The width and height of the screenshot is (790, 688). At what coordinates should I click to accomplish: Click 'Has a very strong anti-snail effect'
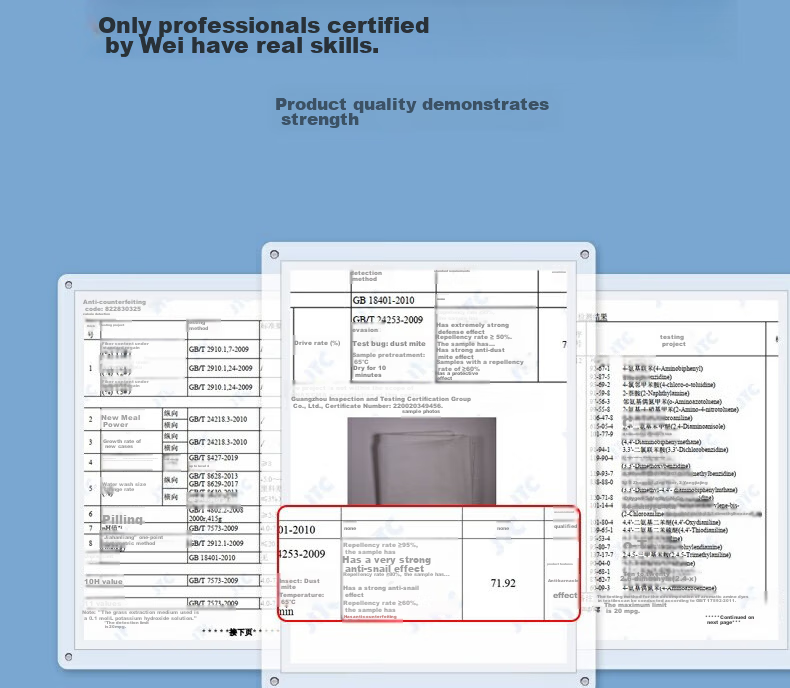(387, 564)
